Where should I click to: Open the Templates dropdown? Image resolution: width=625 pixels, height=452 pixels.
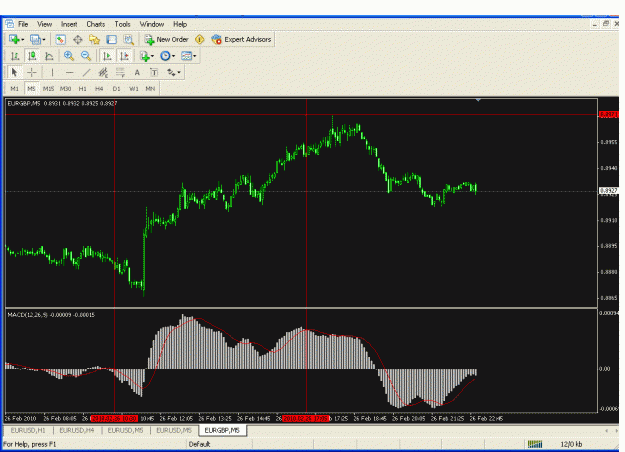[x=189, y=56]
